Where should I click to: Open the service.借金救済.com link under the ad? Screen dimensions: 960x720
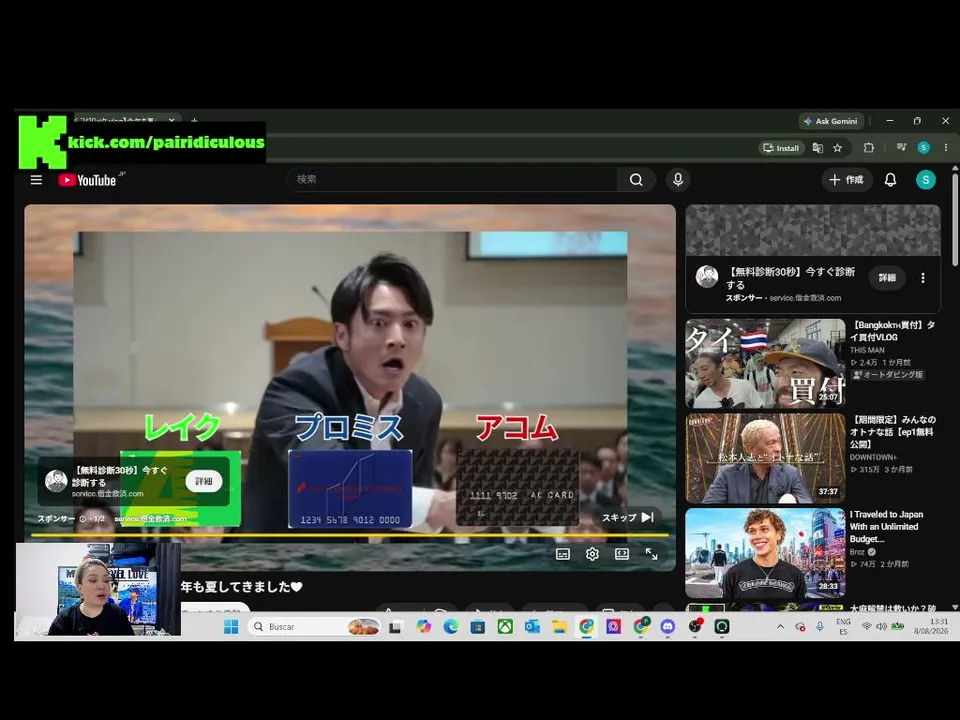(x=151, y=519)
